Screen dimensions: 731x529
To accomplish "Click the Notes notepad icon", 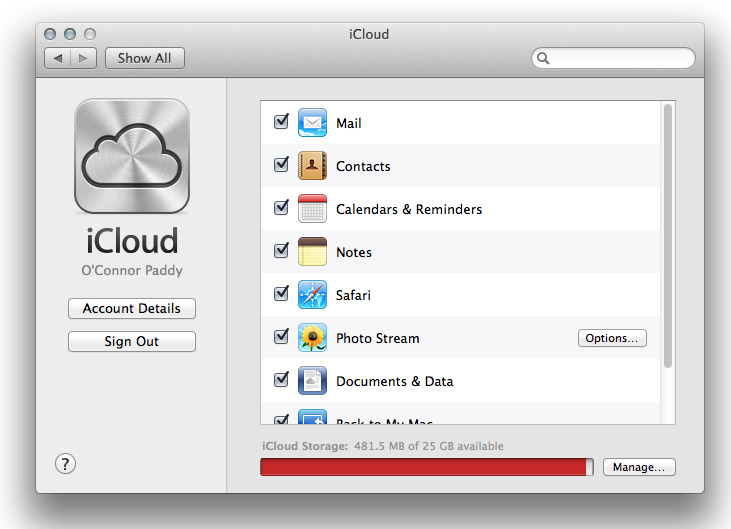I will click(x=312, y=252).
